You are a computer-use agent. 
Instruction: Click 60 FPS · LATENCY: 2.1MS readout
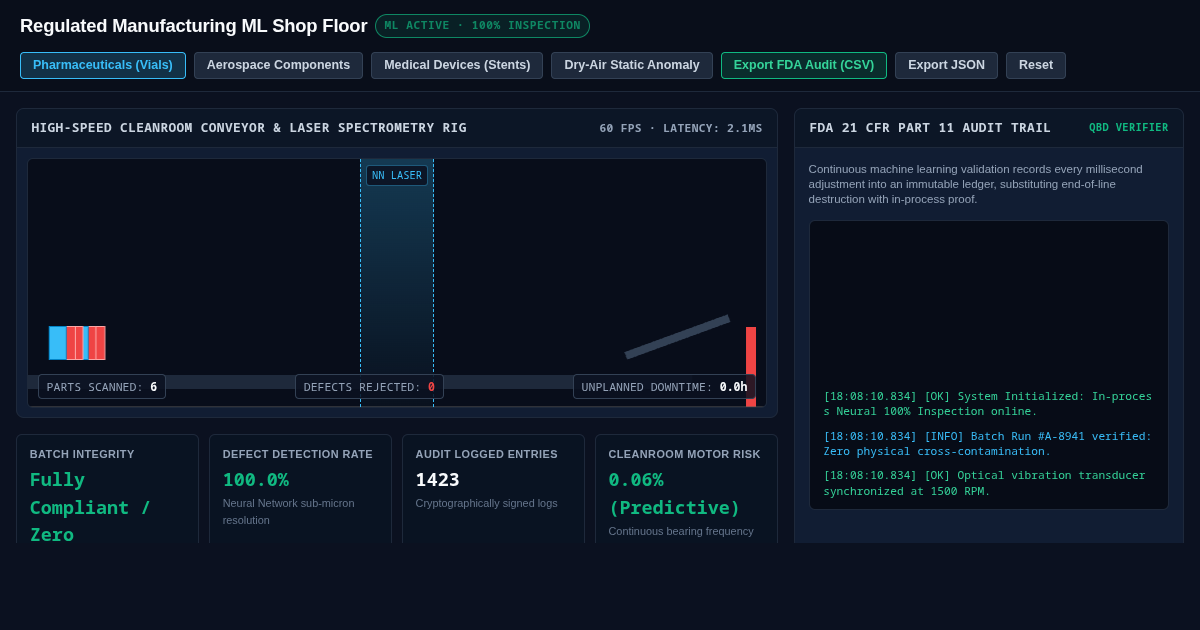pos(681,128)
